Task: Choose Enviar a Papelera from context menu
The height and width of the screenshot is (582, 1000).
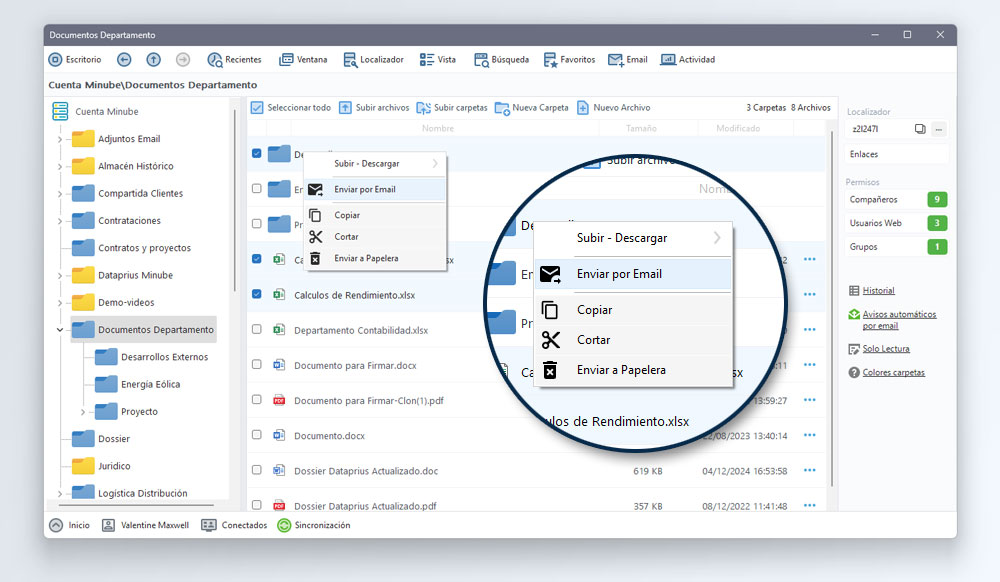Action: coord(375,258)
